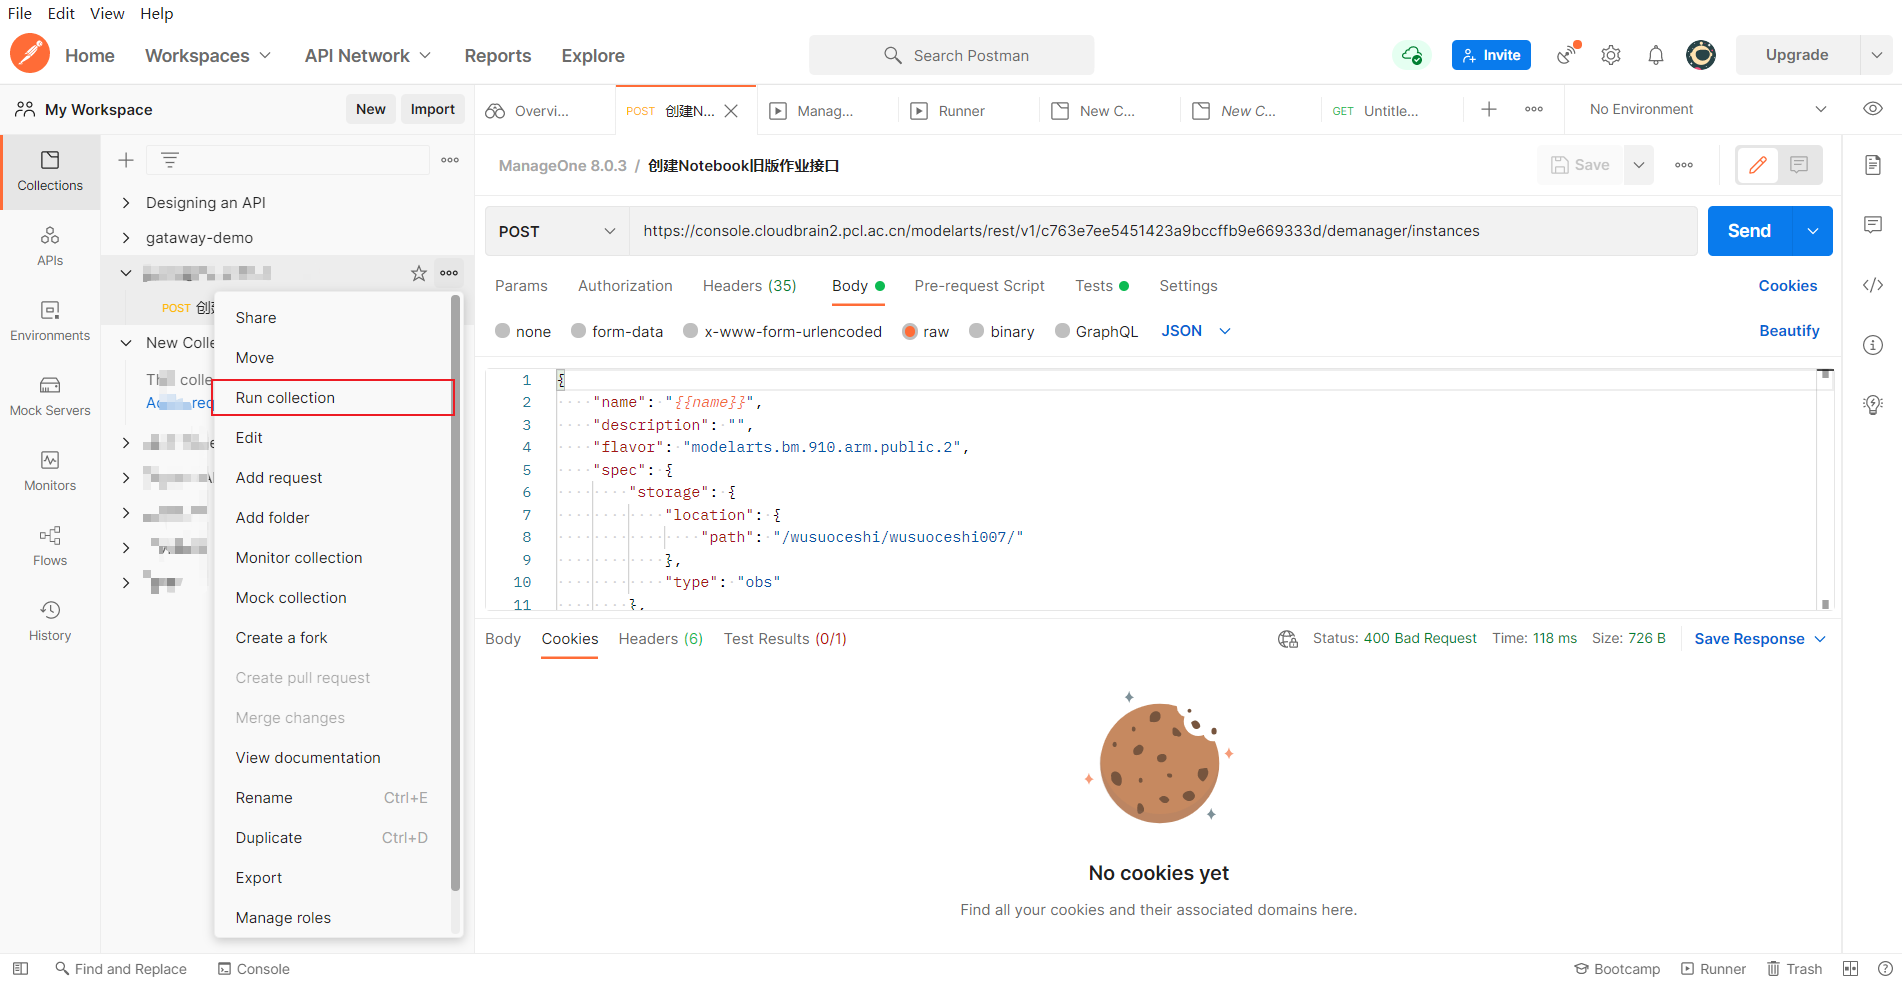This screenshot has height=983, width=1902.
Task: Expand the gataway-demo collection
Action: 126,238
